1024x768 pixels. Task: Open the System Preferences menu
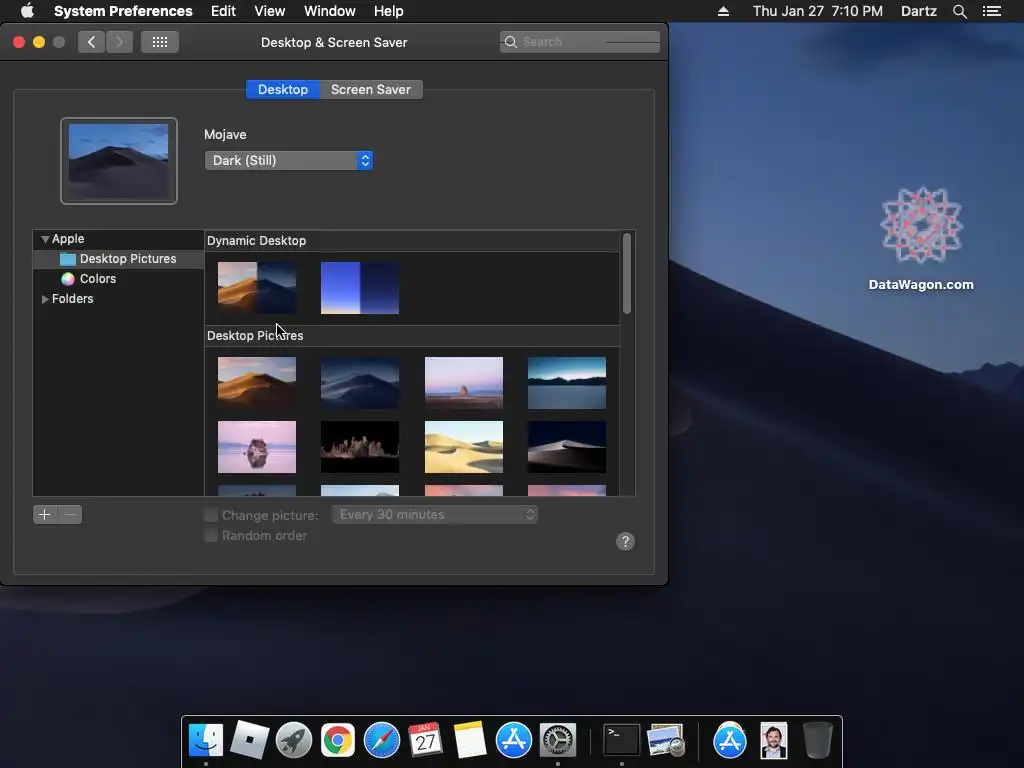(x=123, y=11)
